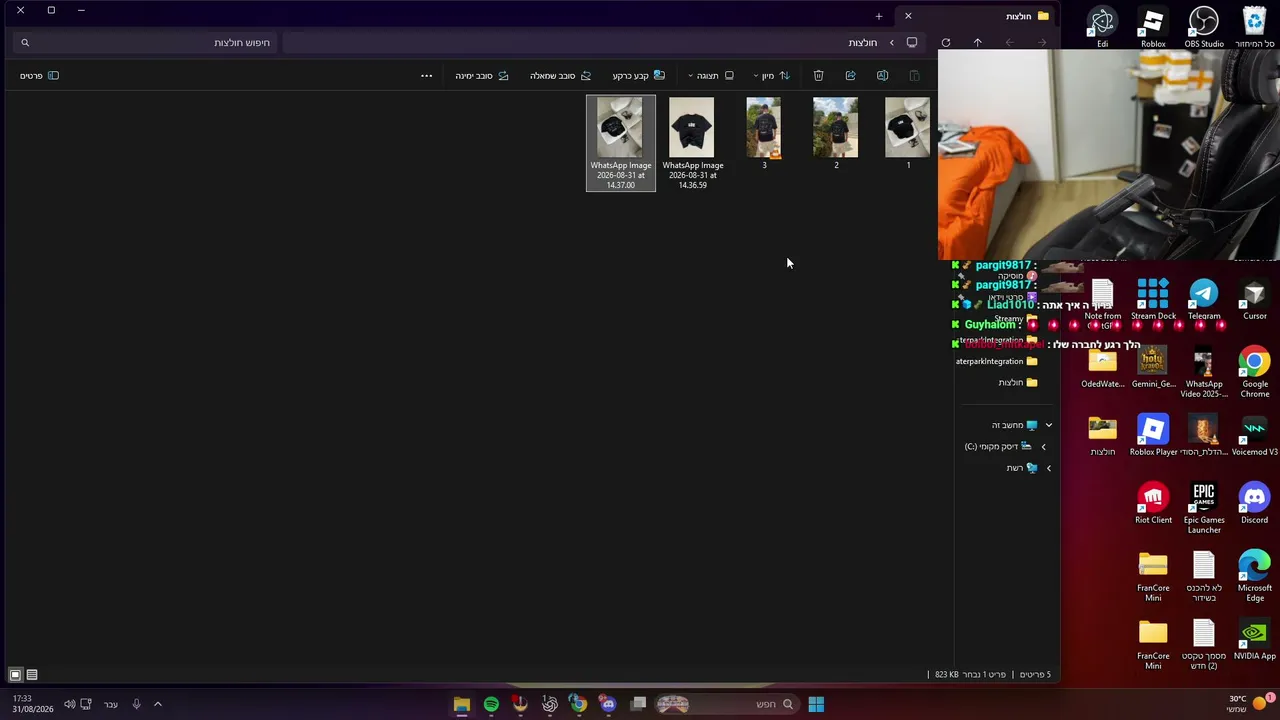Click the עבר language indicator in taskbar

(x=111, y=705)
